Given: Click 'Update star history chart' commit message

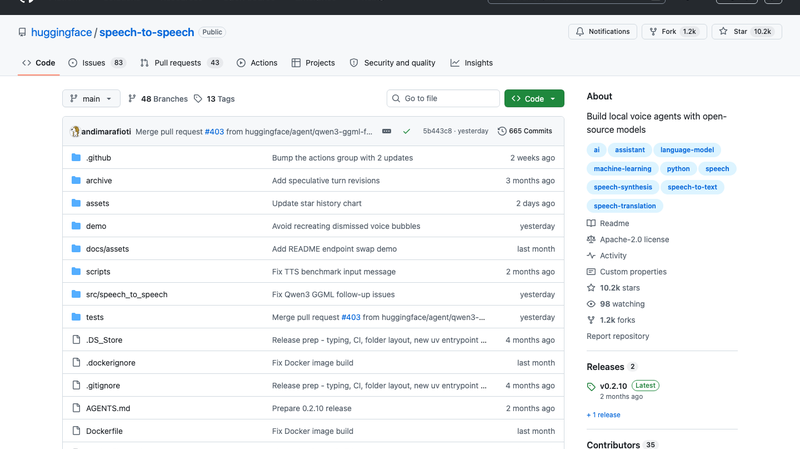Looking at the screenshot, I should tap(316, 203).
